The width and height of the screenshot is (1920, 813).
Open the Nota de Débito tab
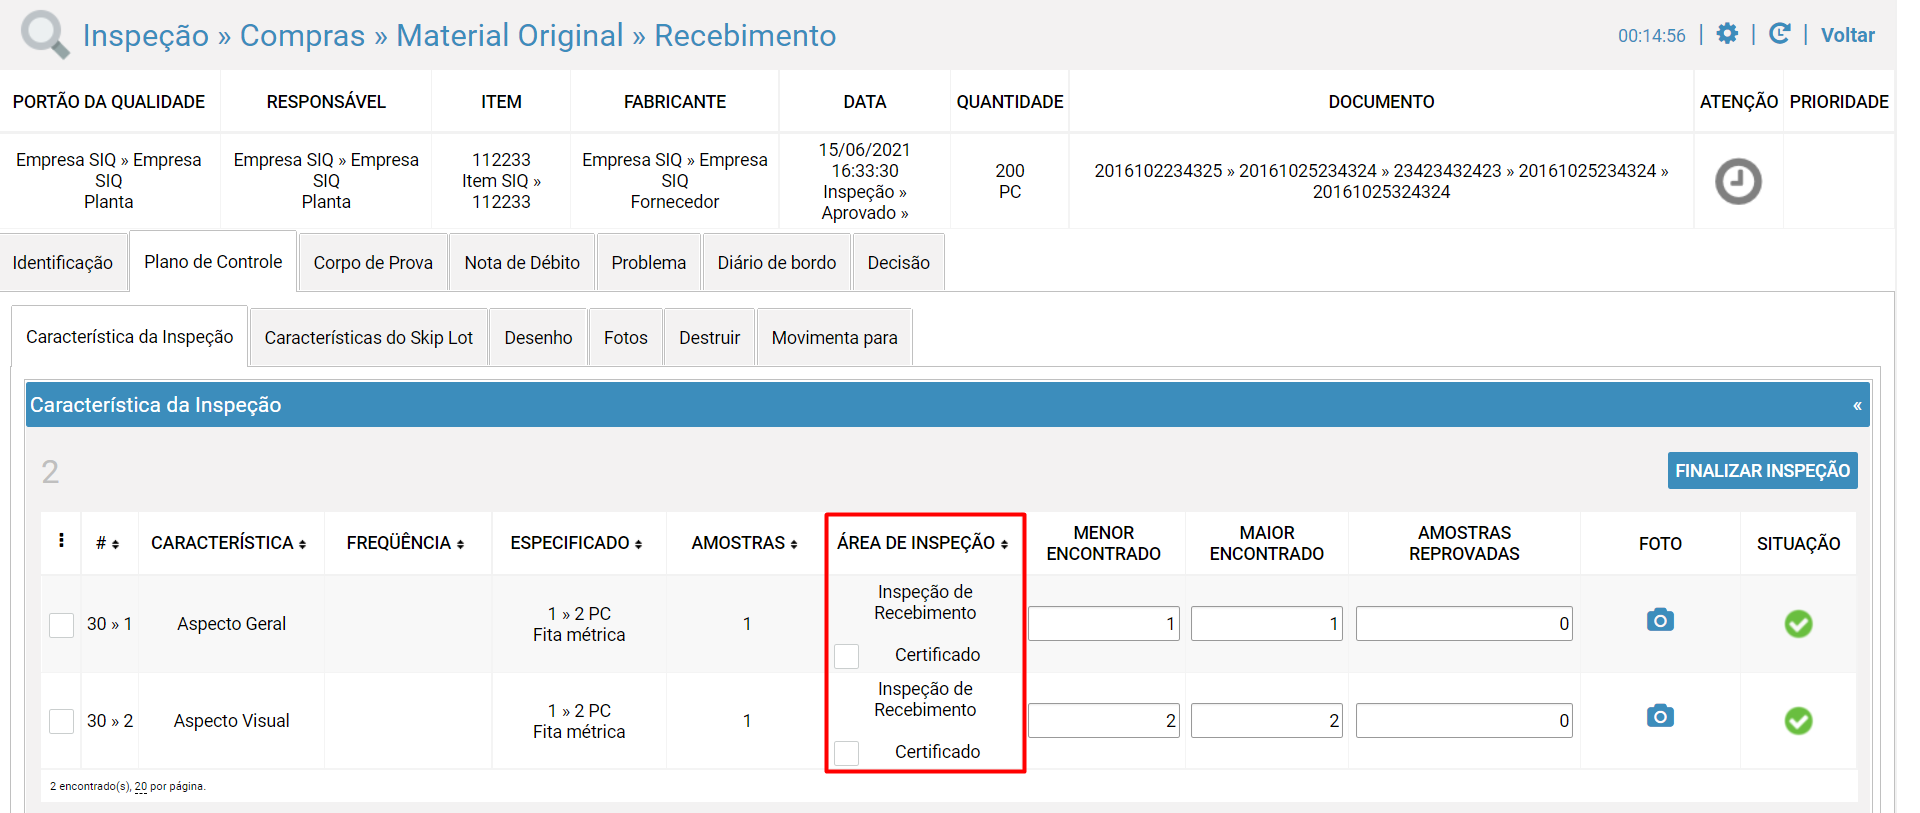(x=522, y=262)
